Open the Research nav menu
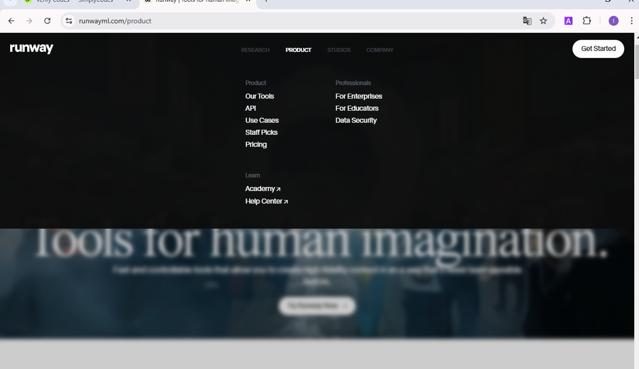The height and width of the screenshot is (369, 639). coord(255,50)
